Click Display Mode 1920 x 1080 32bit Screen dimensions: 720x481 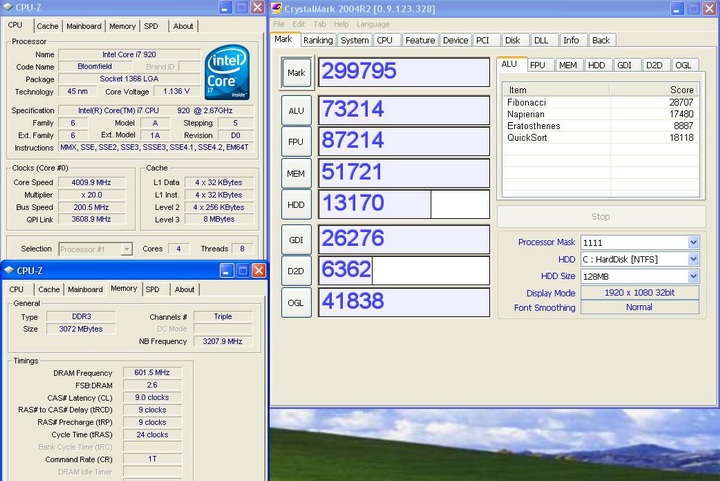(x=640, y=292)
